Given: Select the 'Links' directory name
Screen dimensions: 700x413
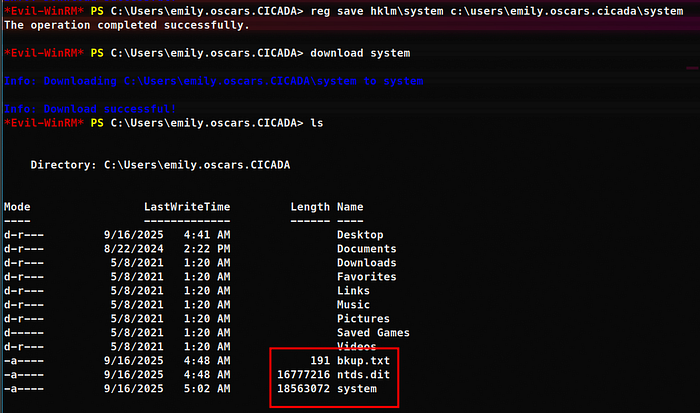Looking at the screenshot, I should (x=353, y=291).
